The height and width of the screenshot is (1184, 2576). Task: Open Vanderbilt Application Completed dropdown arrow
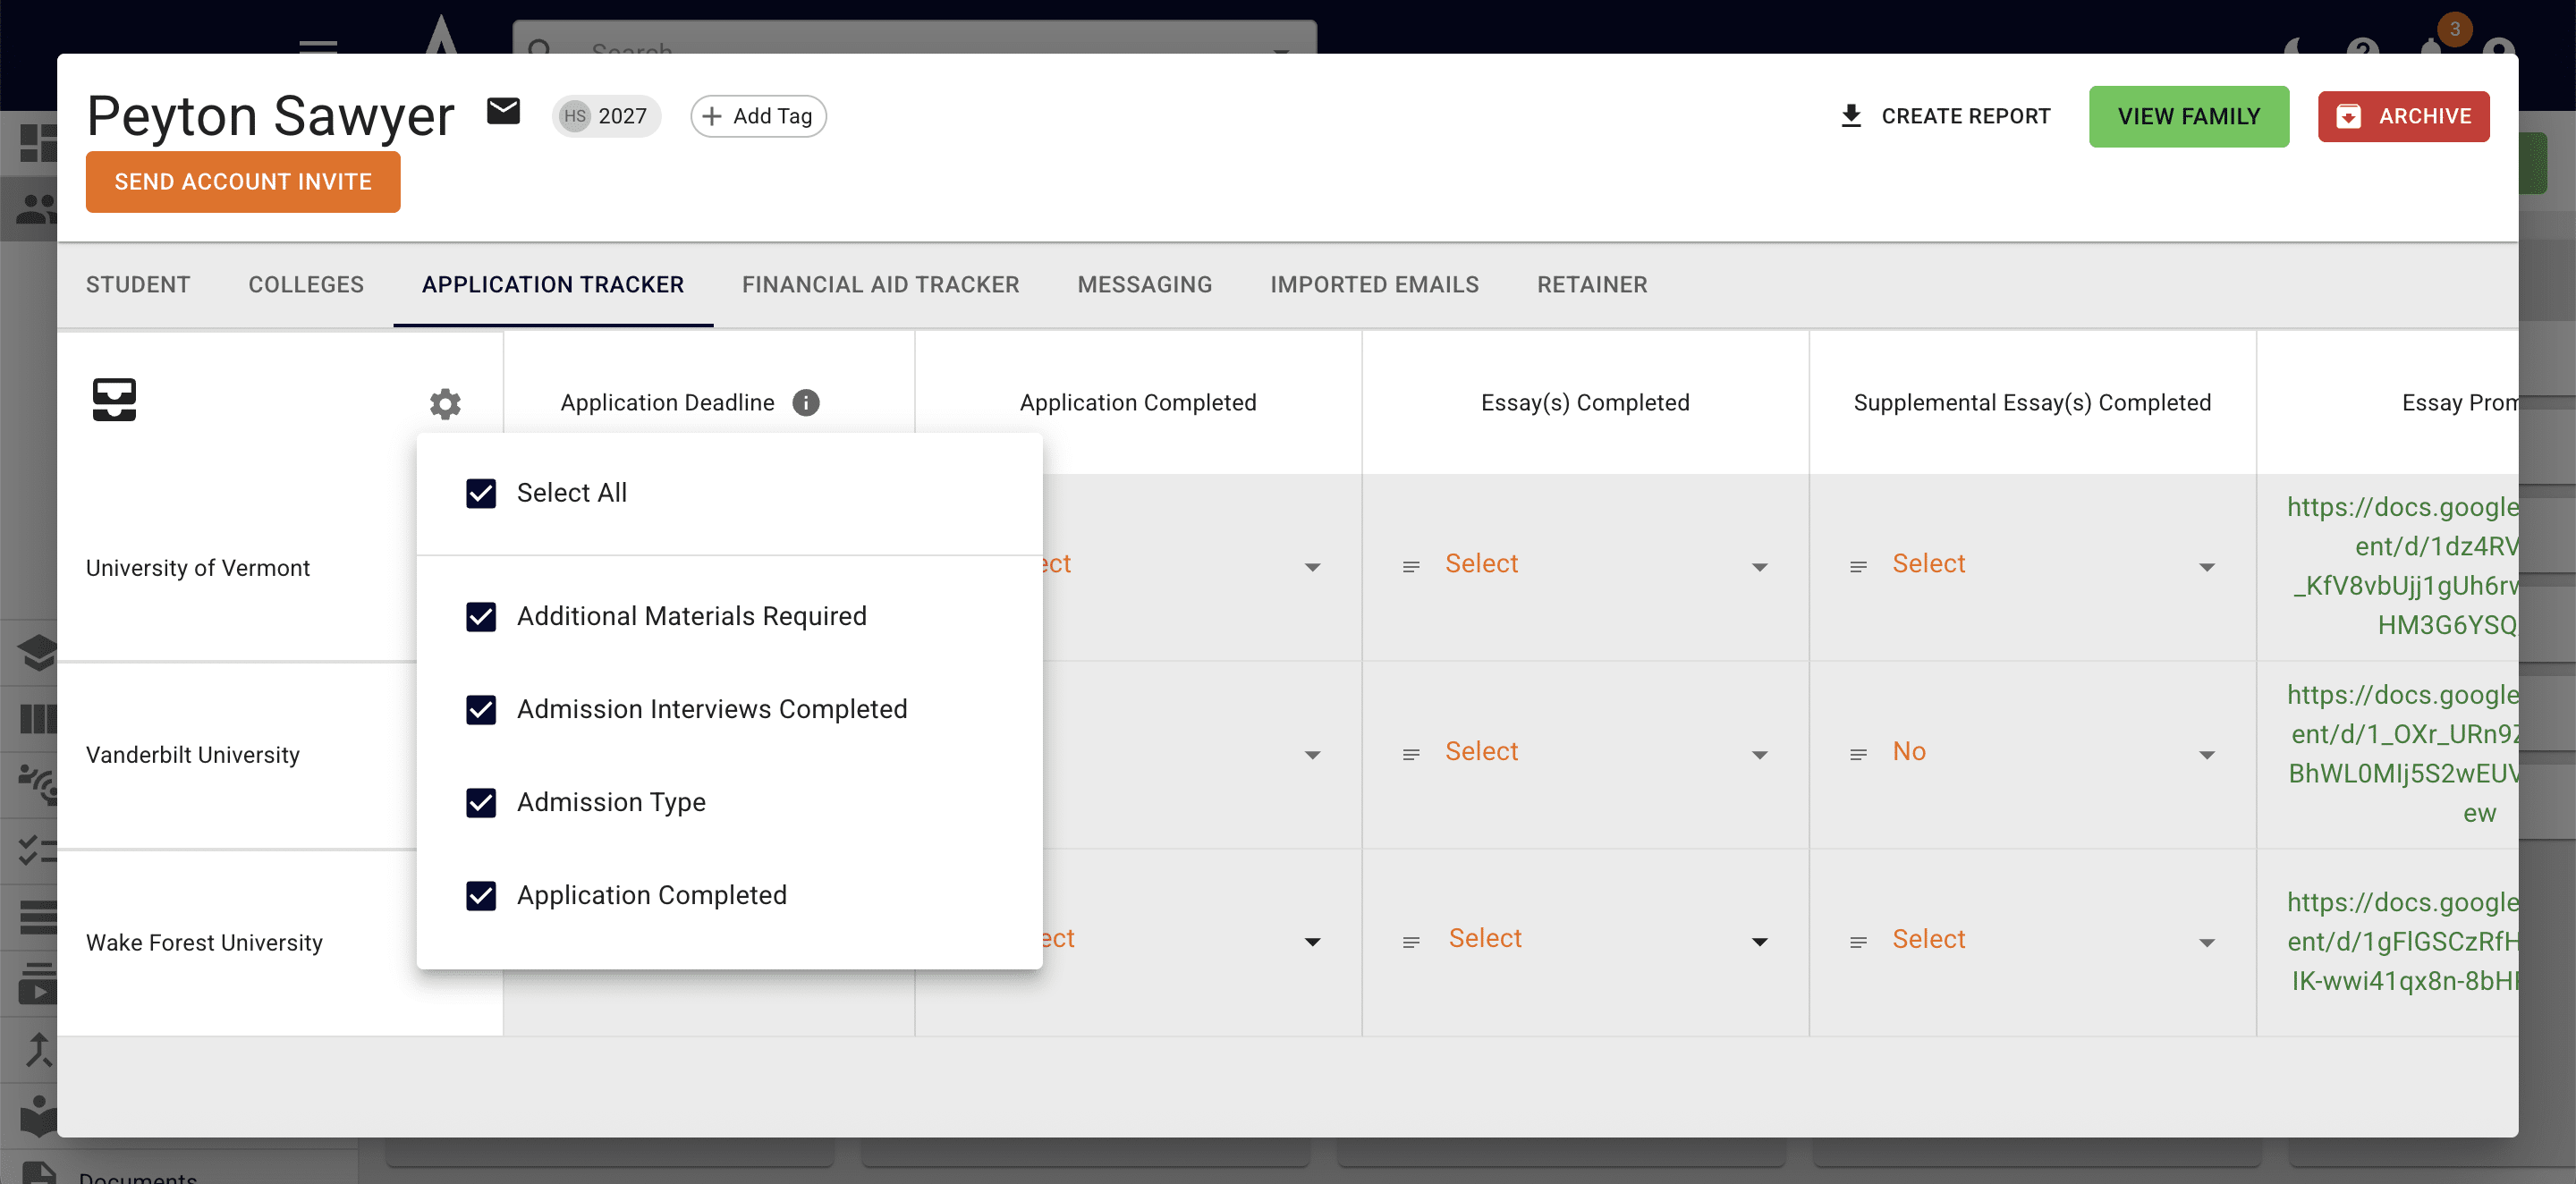(1312, 754)
